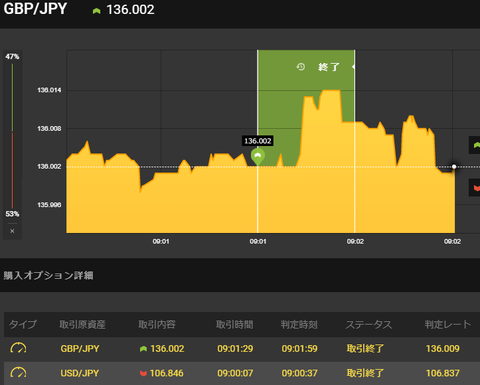Click the green up arrow beside the header price
The height and width of the screenshot is (385, 480).
96,11
